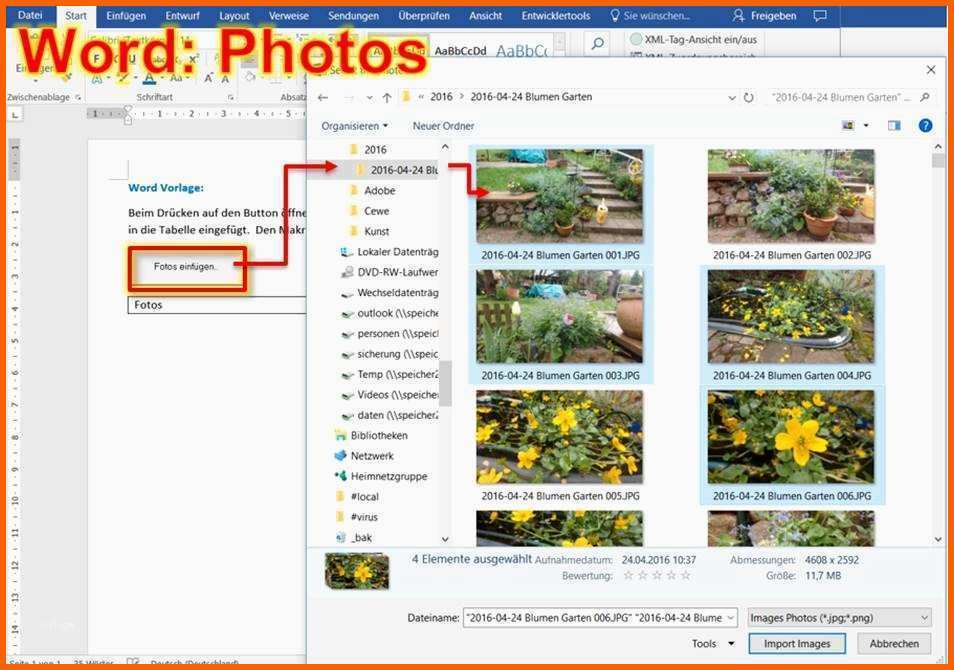Open personen network drive in tree
The image size is (954, 670).
[x=389, y=333]
